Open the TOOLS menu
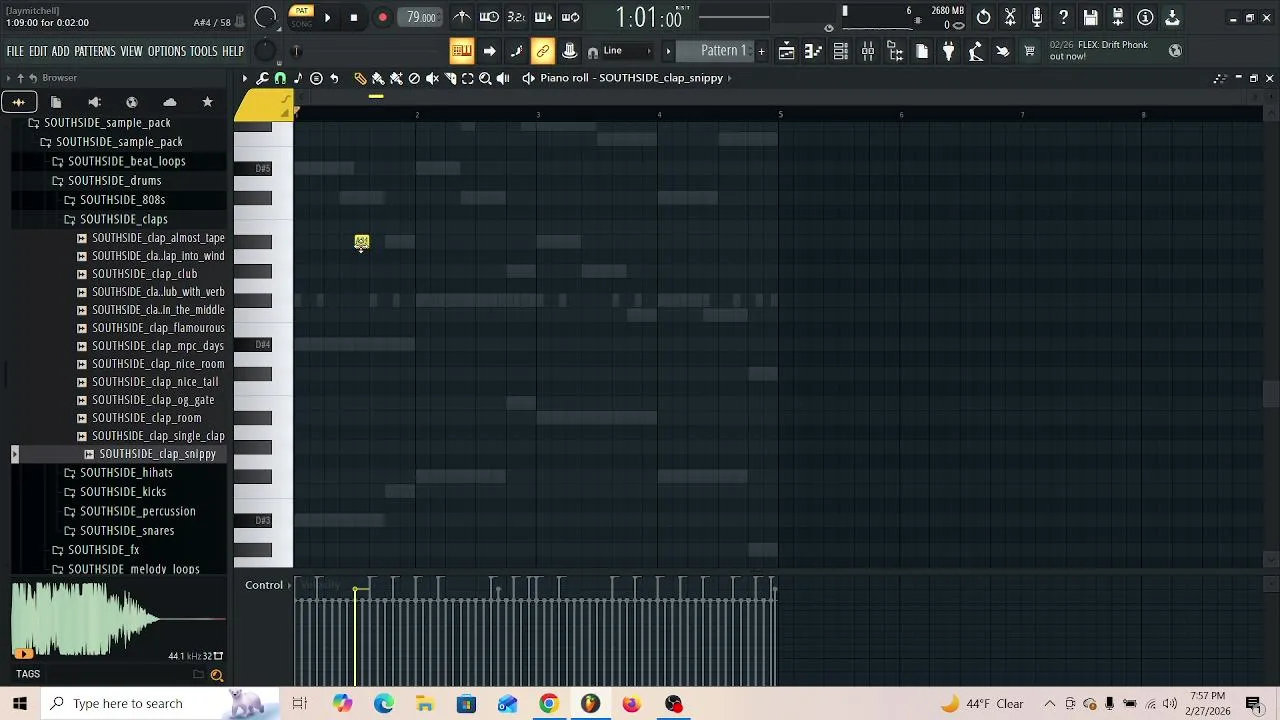The height and width of the screenshot is (720, 1280). [x=204, y=51]
